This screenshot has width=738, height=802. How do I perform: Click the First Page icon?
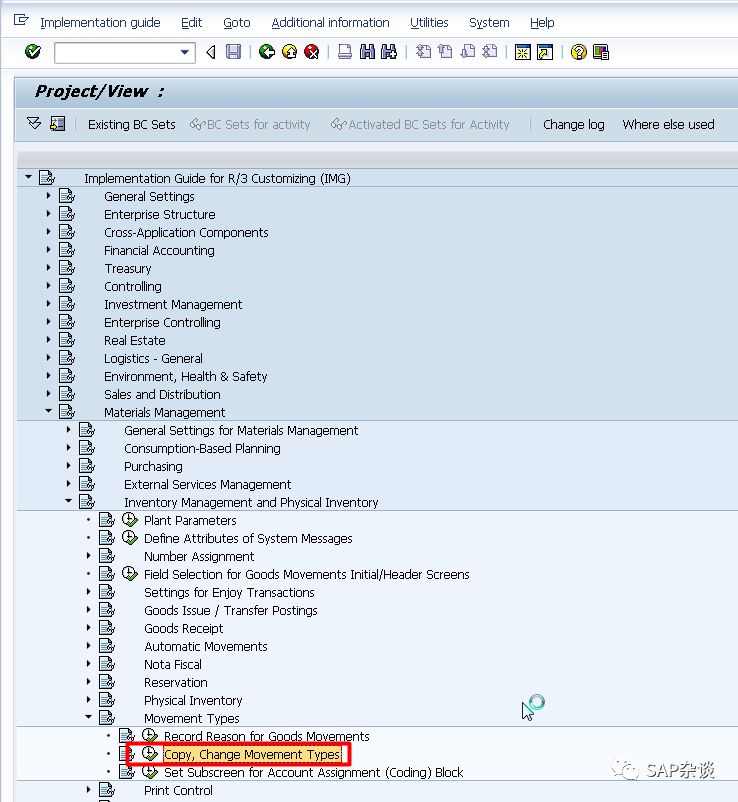(x=423, y=52)
